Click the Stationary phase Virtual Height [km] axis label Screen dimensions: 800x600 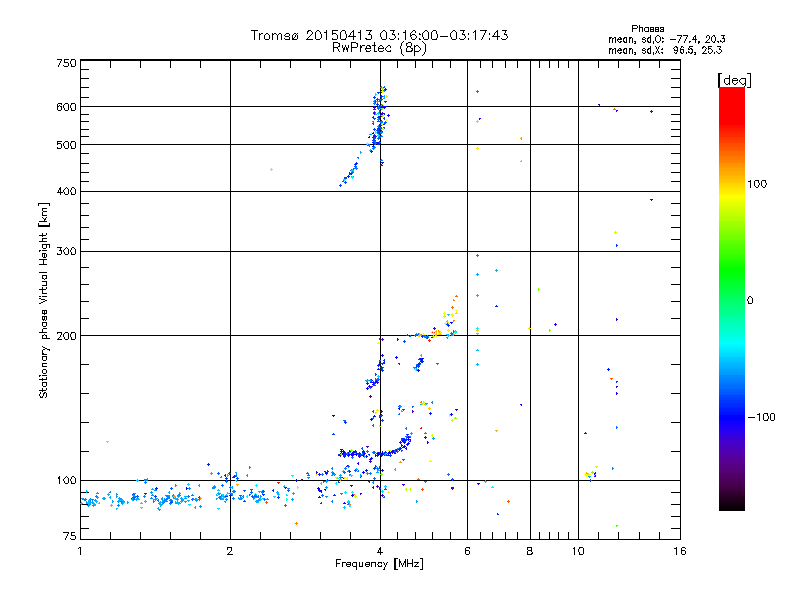coord(44,300)
